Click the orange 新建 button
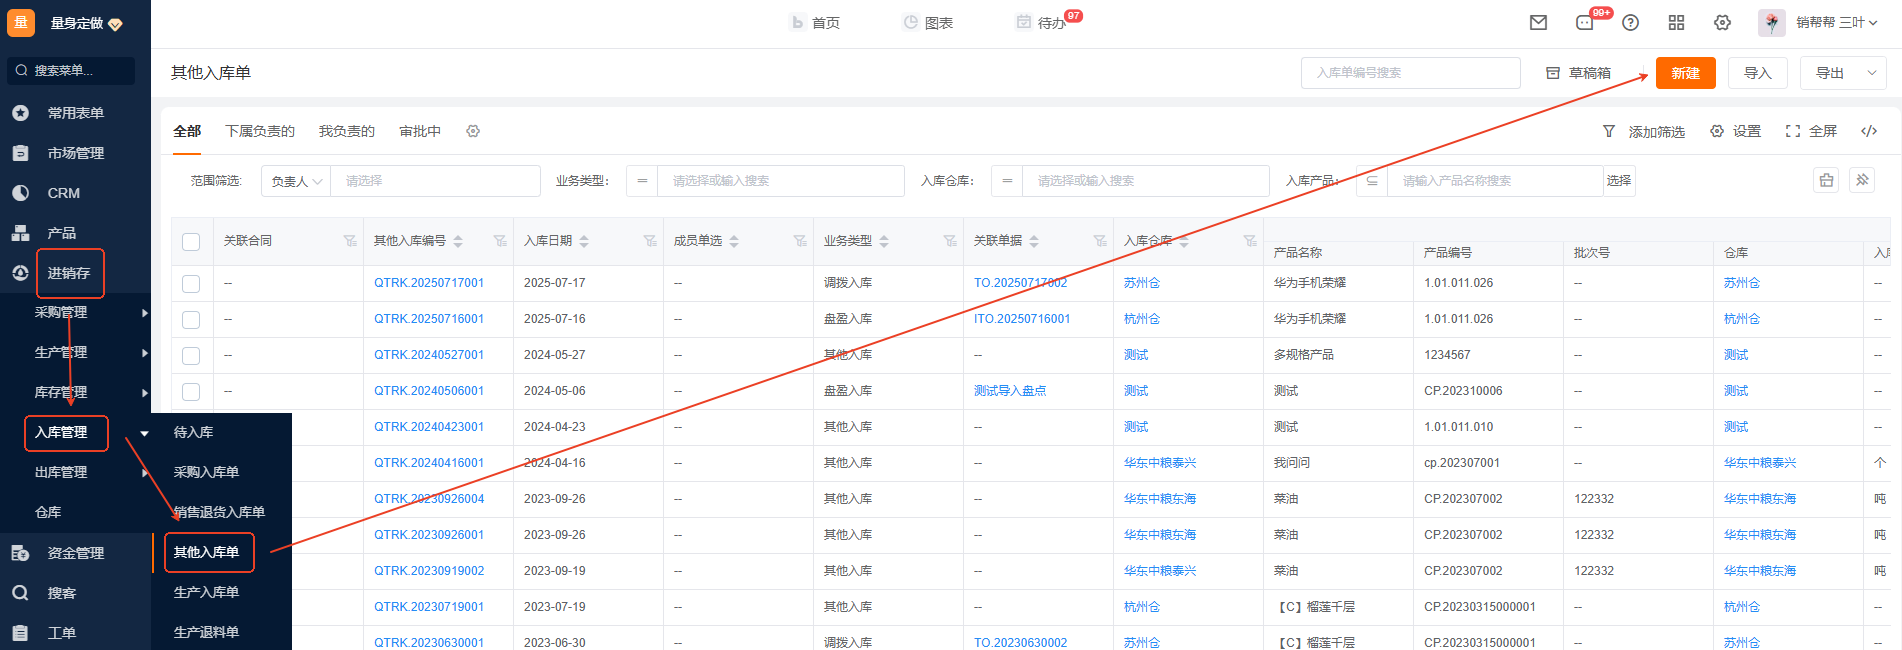The width and height of the screenshot is (1902, 650). coord(1686,73)
